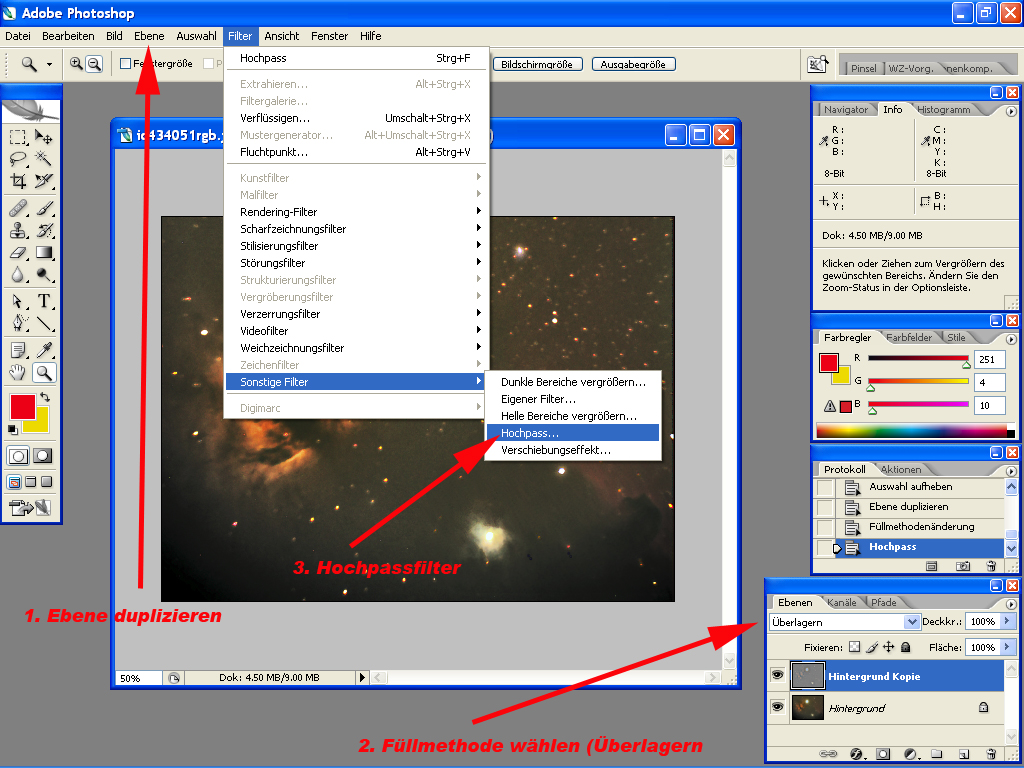The image size is (1024, 768).
Task: Choose the Gradient tool
Action: click(44, 253)
